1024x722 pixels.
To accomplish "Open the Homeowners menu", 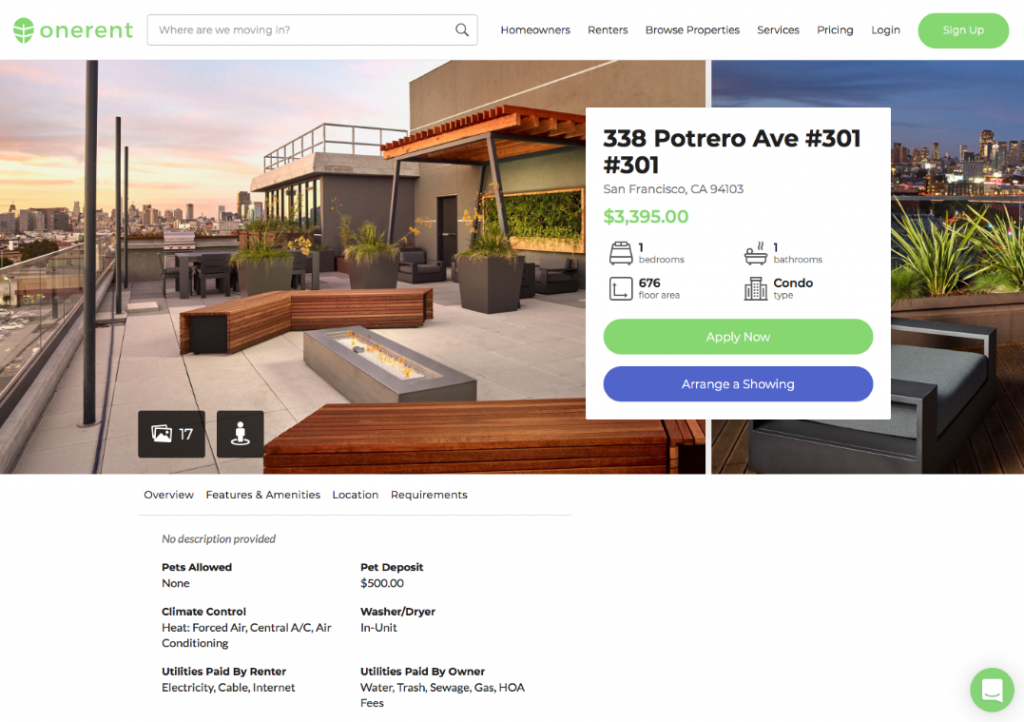I will [x=535, y=30].
